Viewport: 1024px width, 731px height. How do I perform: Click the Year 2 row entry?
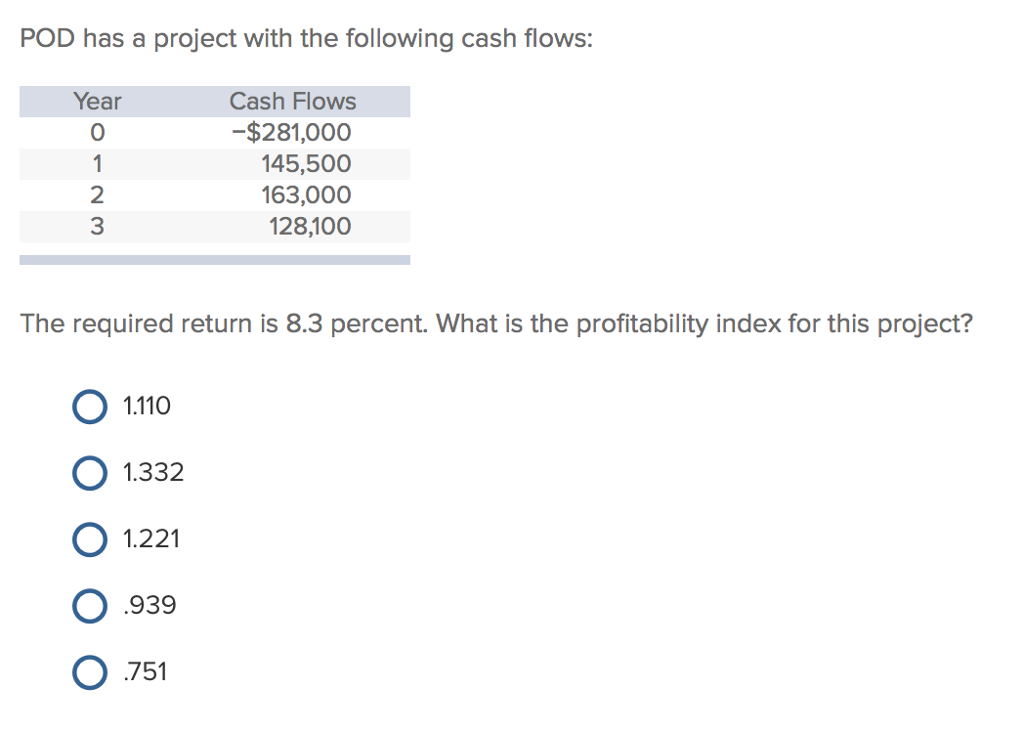point(97,195)
